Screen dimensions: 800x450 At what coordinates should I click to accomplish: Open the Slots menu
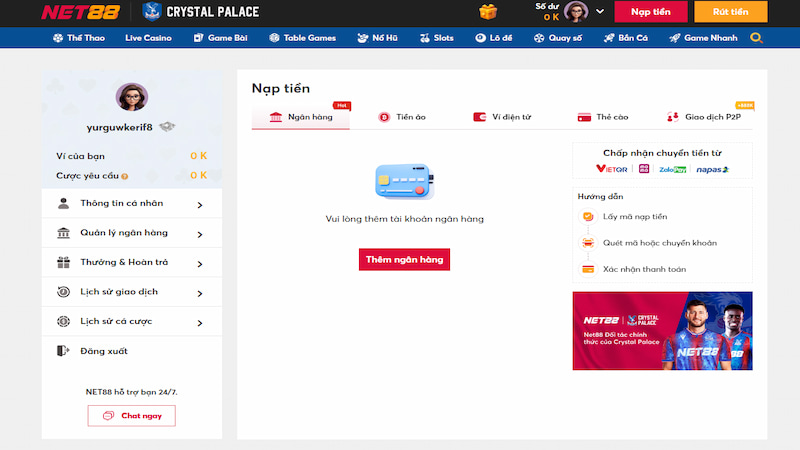(x=437, y=38)
